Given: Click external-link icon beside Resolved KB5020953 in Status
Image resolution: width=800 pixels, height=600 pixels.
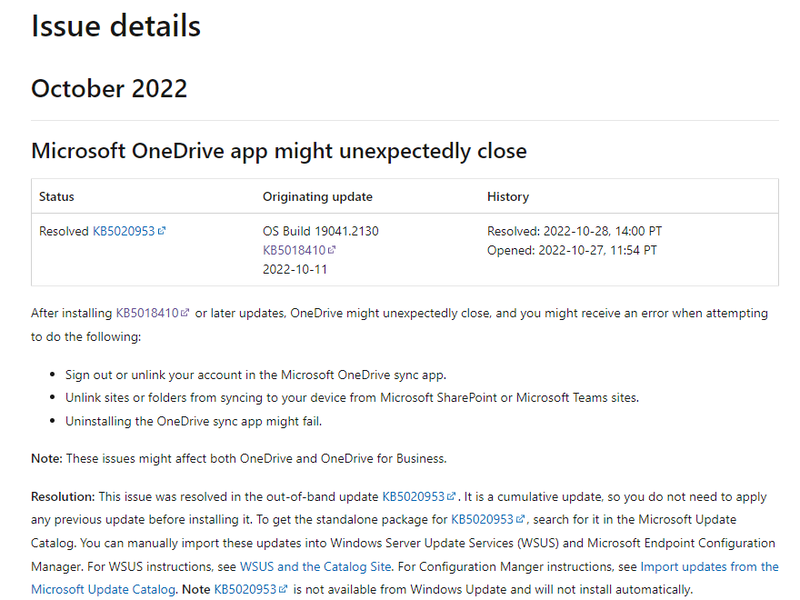Looking at the screenshot, I should pos(162,231).
